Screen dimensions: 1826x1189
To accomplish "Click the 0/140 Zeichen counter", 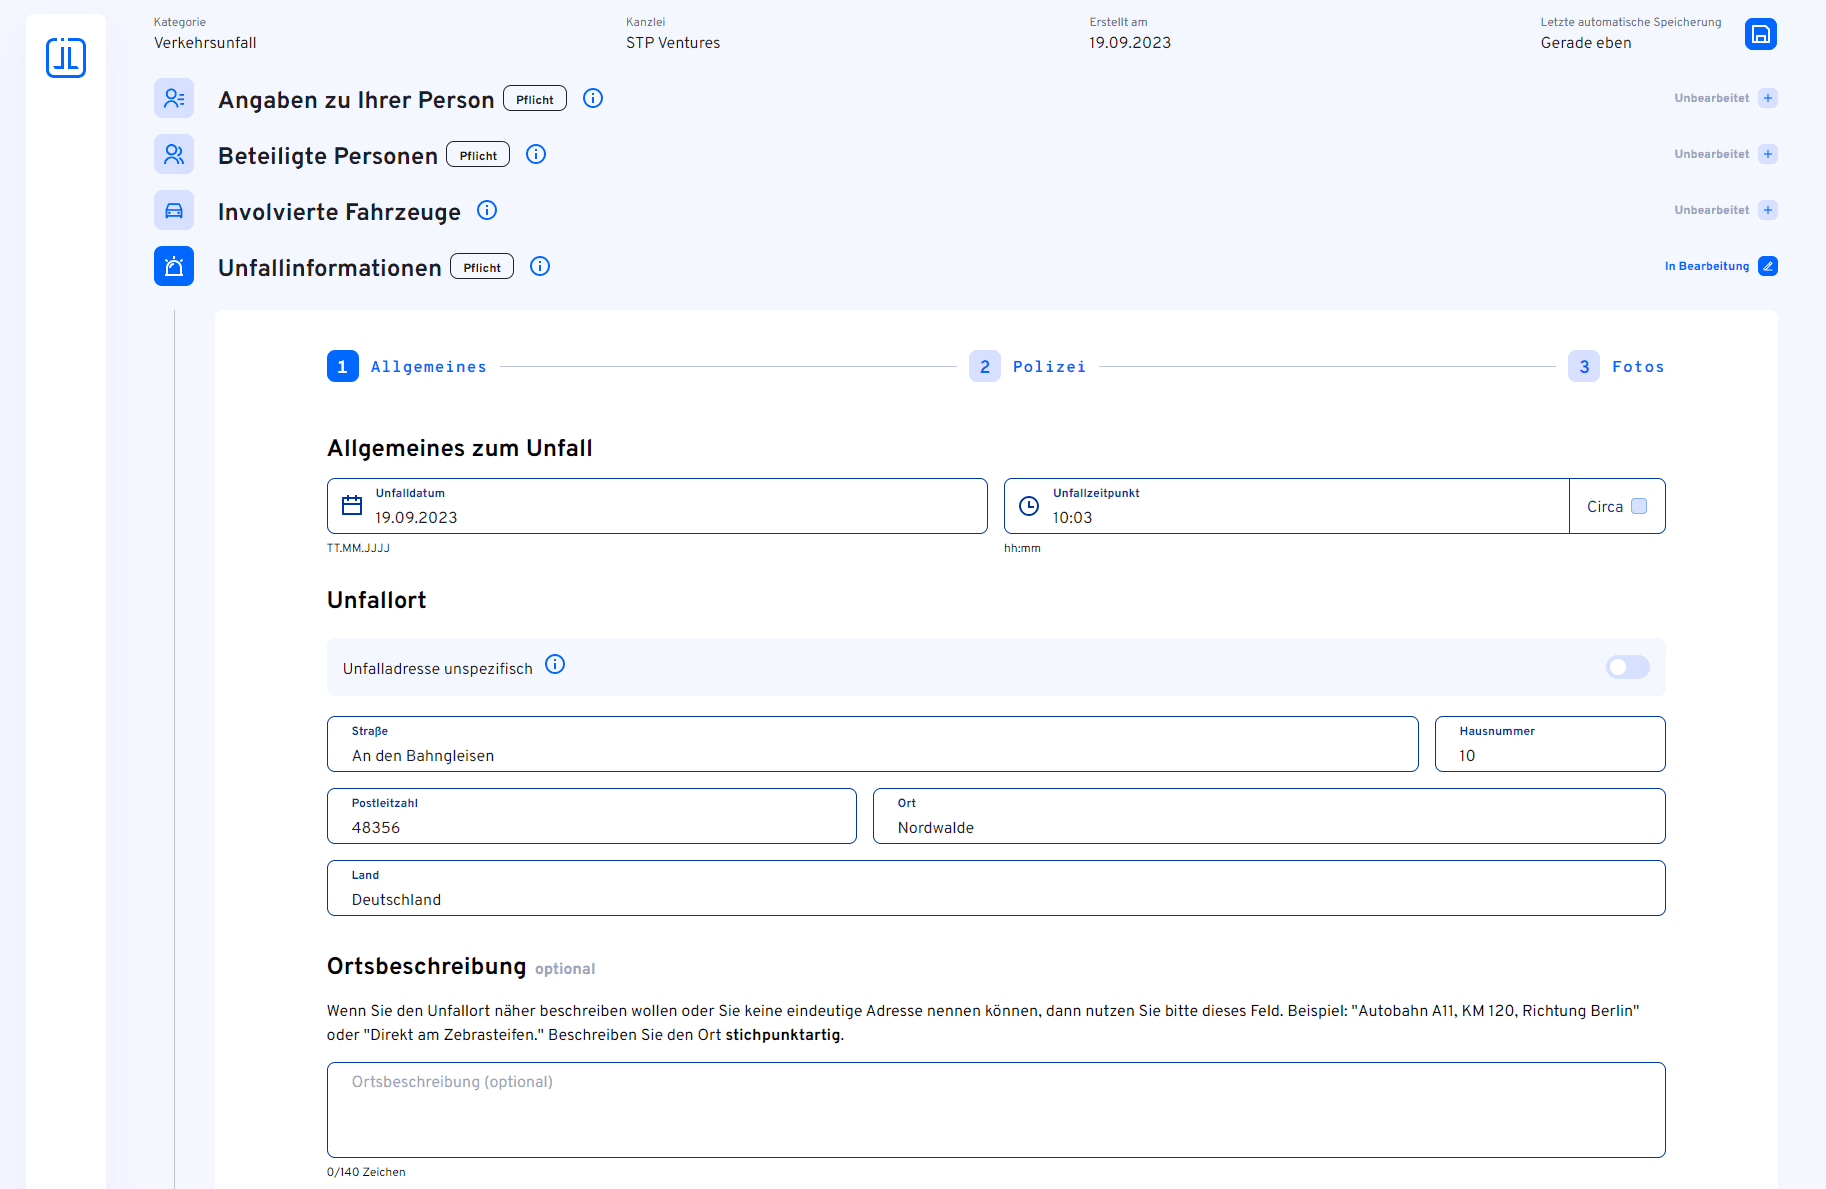I will coord(366,1172).
